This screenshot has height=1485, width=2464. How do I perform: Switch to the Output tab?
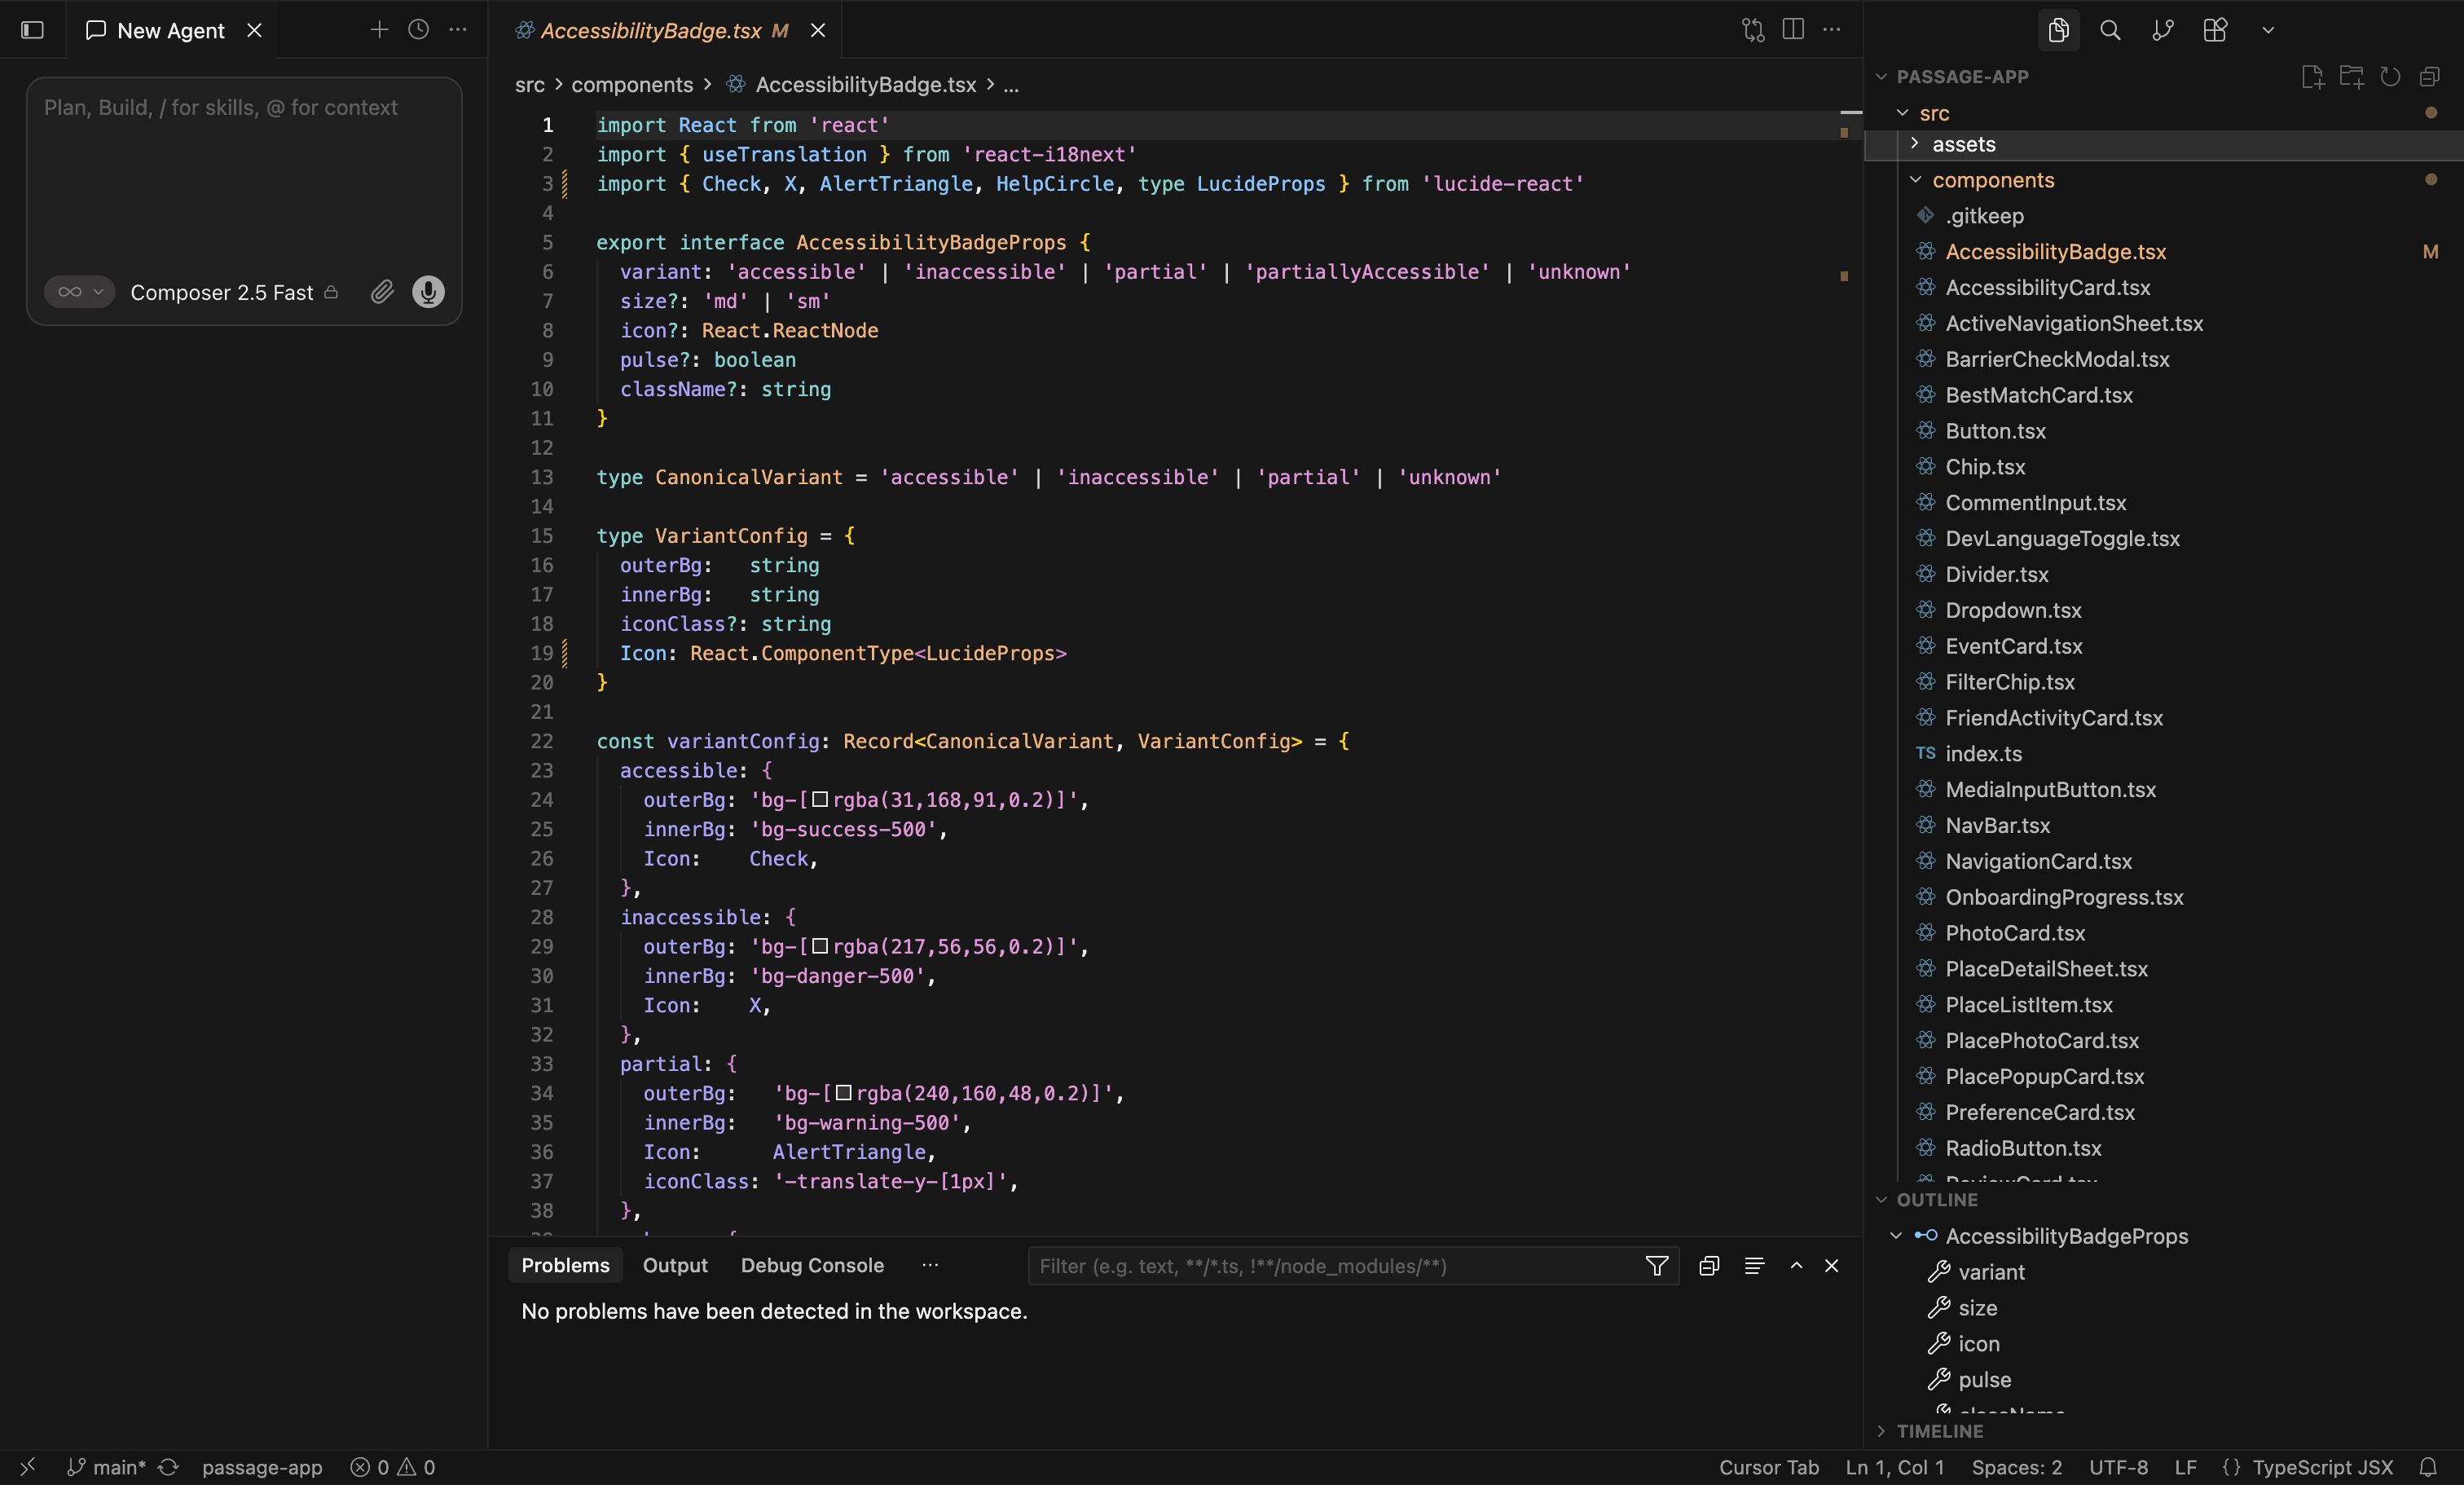[675, 1266]
